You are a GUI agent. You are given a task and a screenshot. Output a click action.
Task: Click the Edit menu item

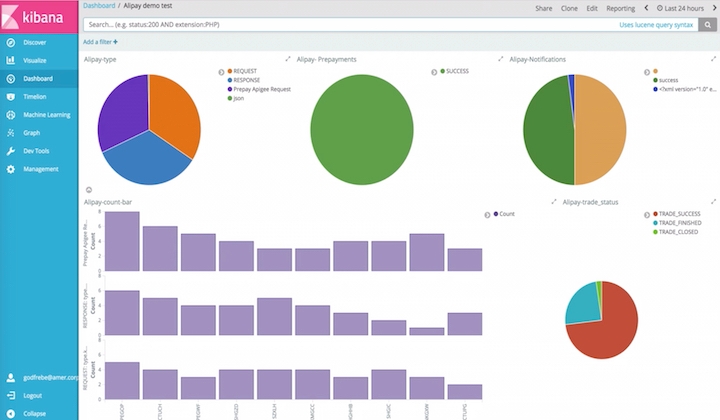click(x=592, y=8)
